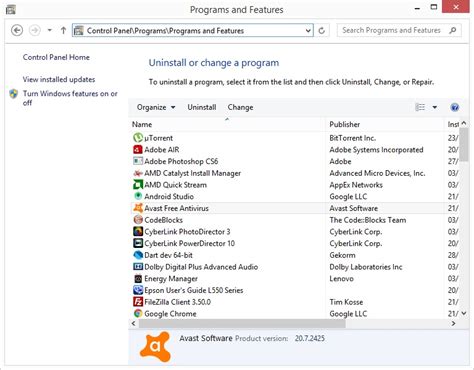Go back using the back arrow
The image size is (474, 370).
[x=17, y=30]
